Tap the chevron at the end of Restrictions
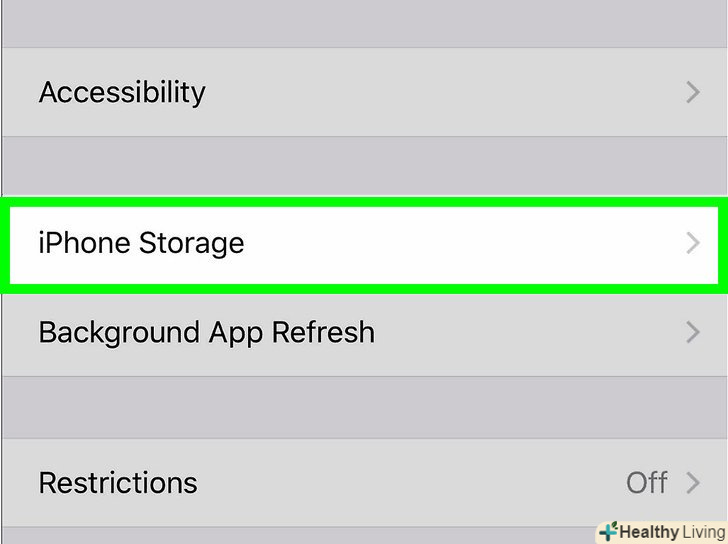 point(692,483)
